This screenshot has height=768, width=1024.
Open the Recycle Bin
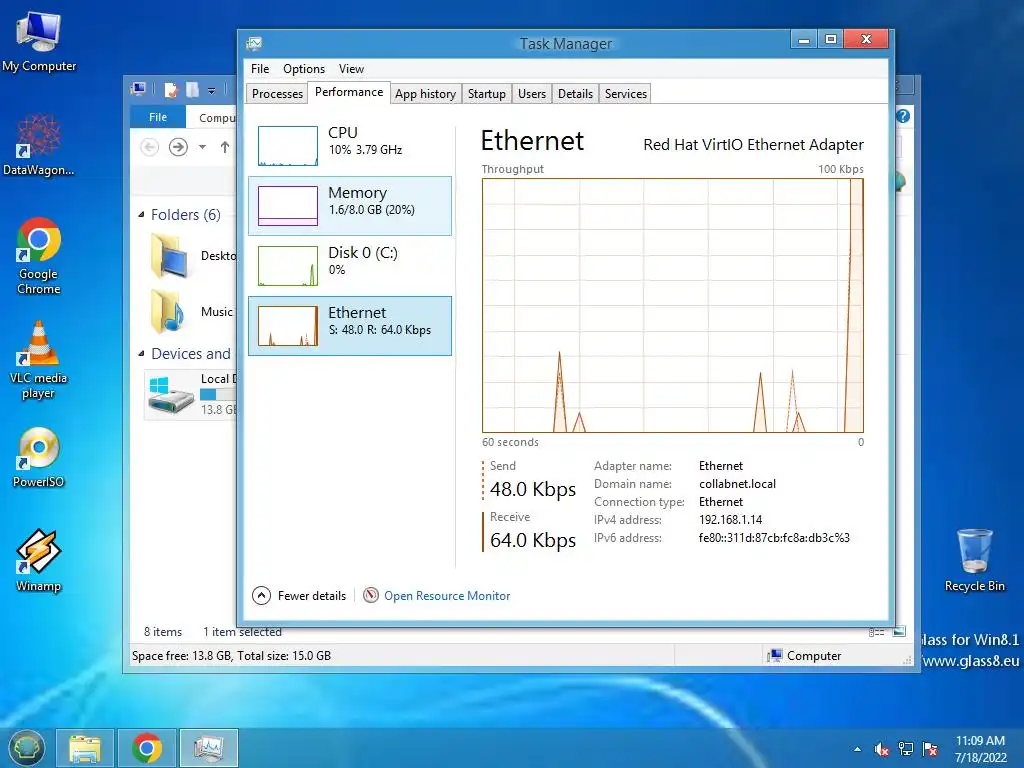point(974,560)
